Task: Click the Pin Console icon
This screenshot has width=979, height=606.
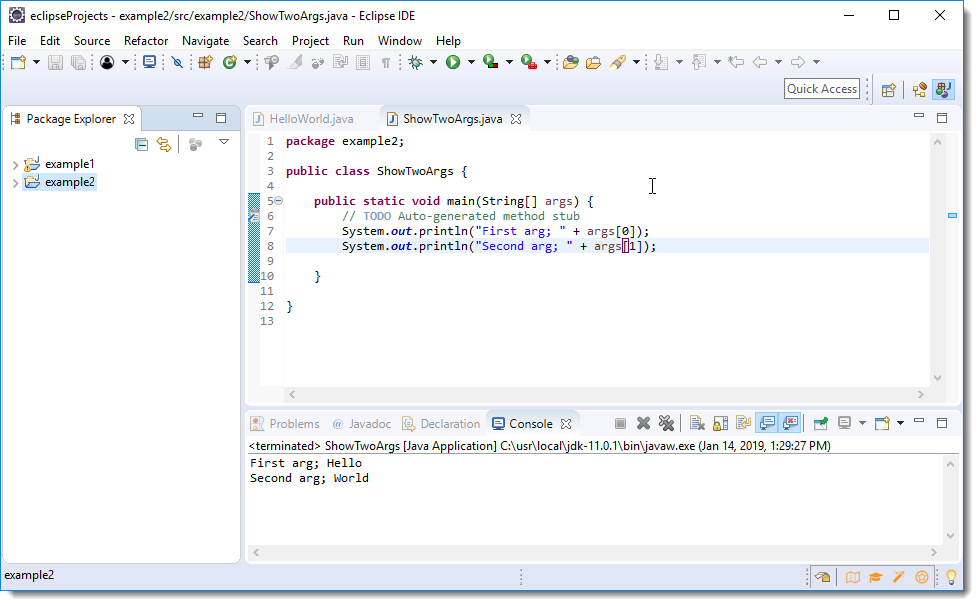Action: coord(820,423)
